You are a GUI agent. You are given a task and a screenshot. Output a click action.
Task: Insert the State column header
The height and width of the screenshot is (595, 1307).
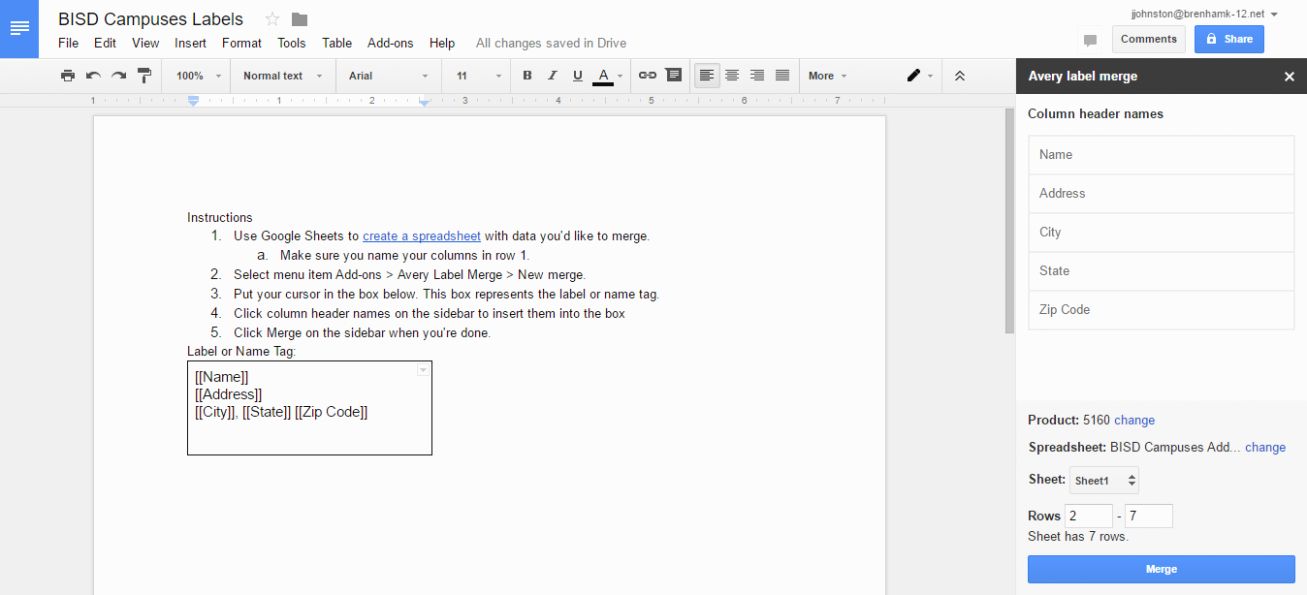pyautogui.click(x=1161, y=271)
